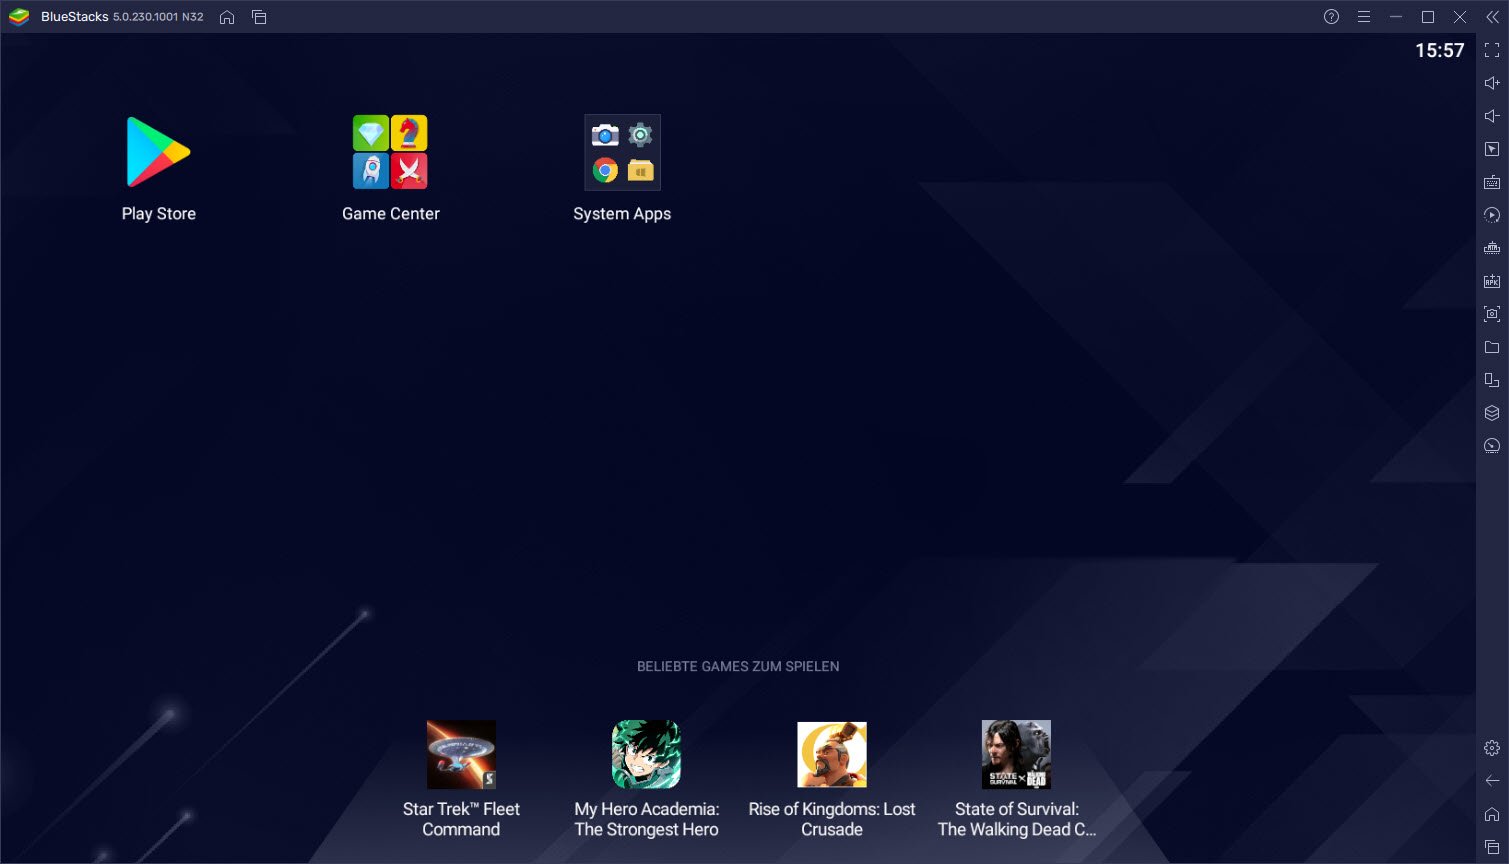Open BlueStacks settings gear in the sidebar

[x=1492, y=748]
